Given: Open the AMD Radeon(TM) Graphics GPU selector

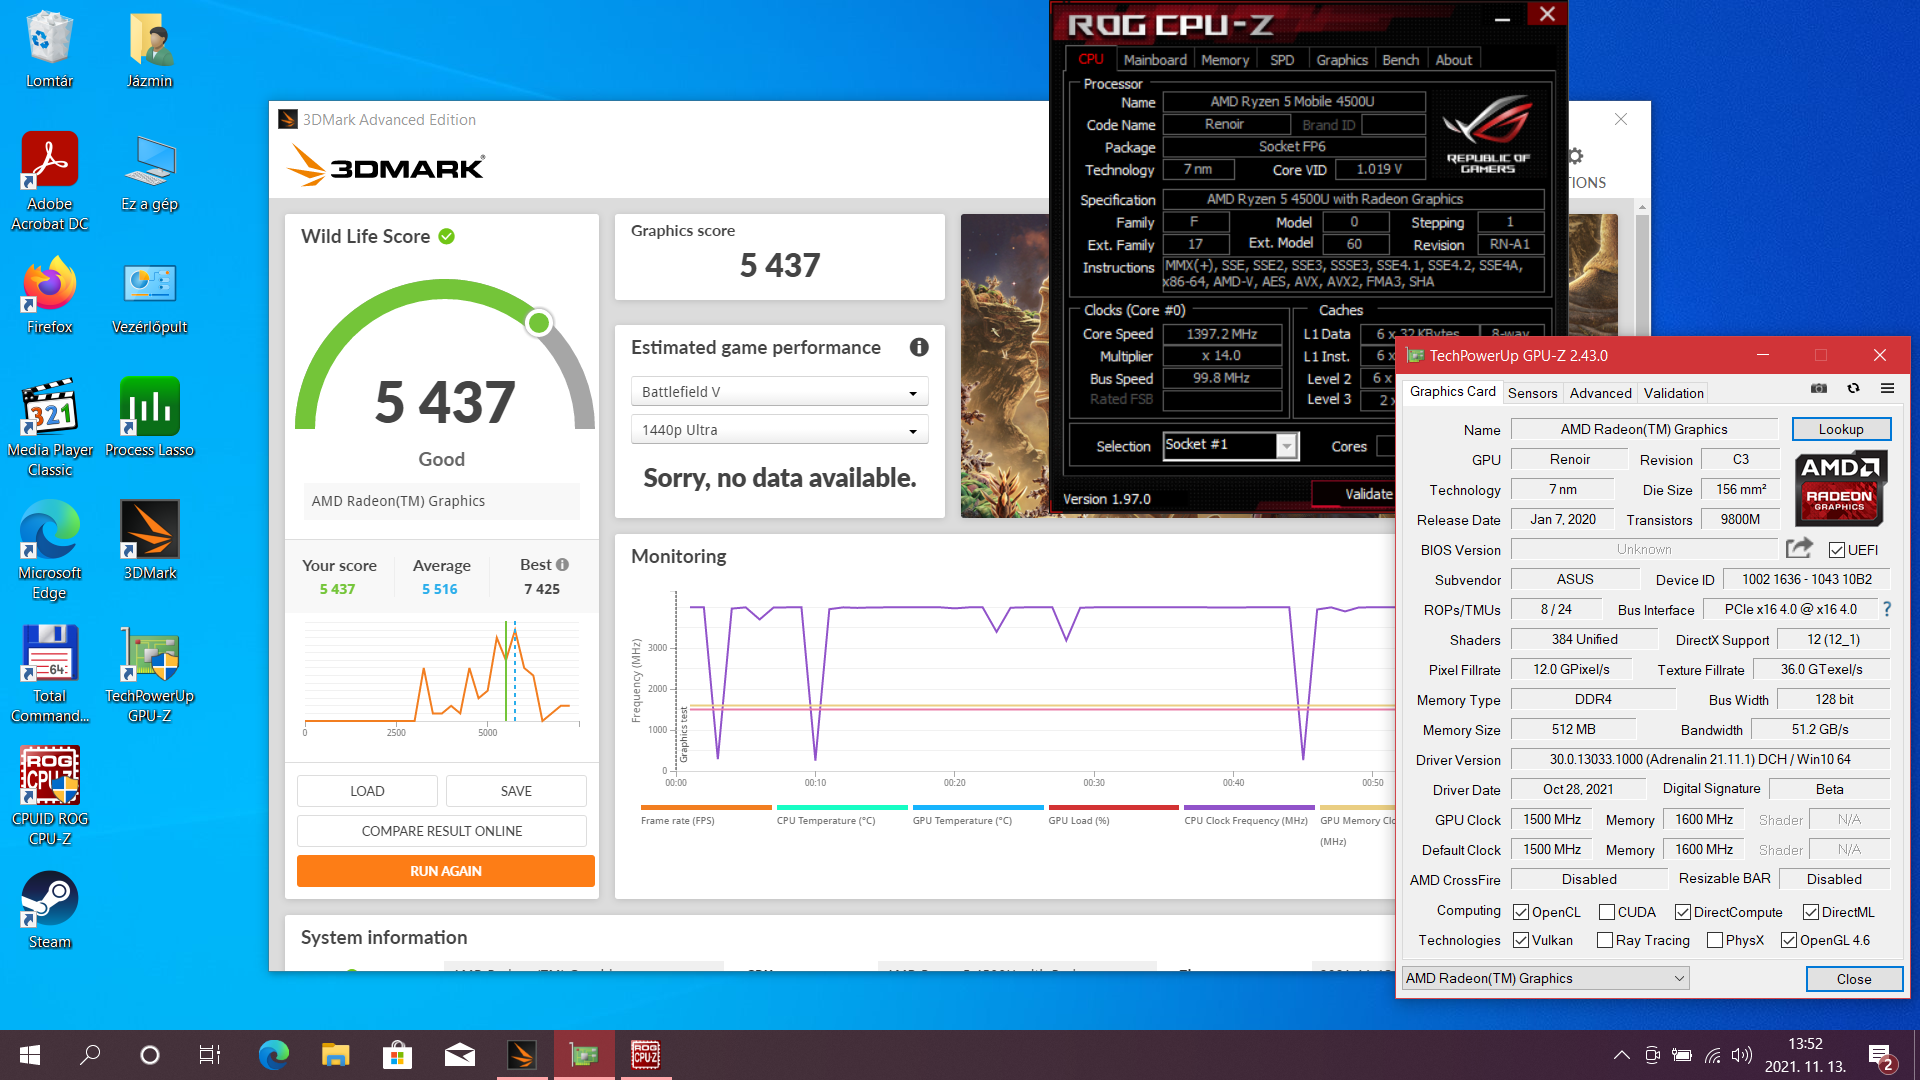Looking at the screenshot, I should [x=1546, y=978].
